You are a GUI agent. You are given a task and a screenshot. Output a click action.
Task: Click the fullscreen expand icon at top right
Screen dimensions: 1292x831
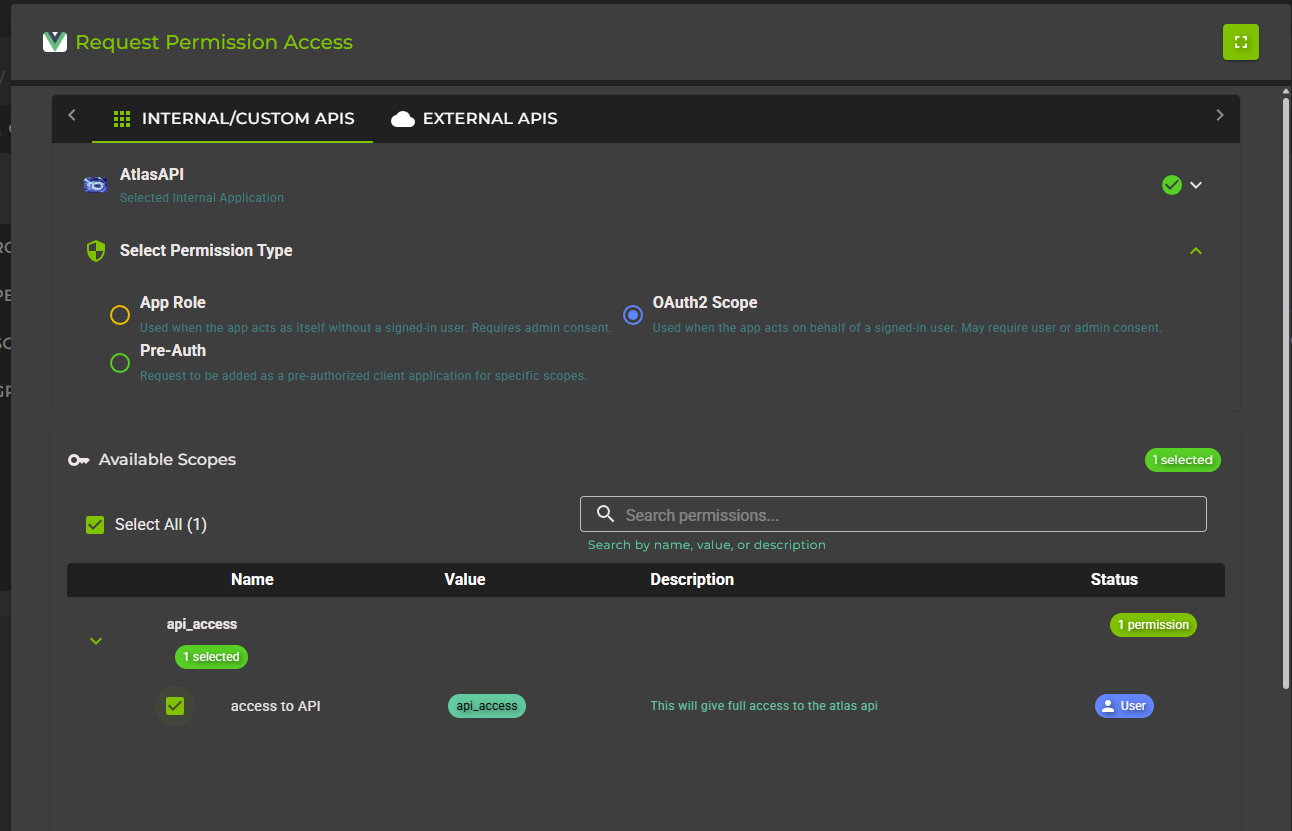tap(1241, 42)
